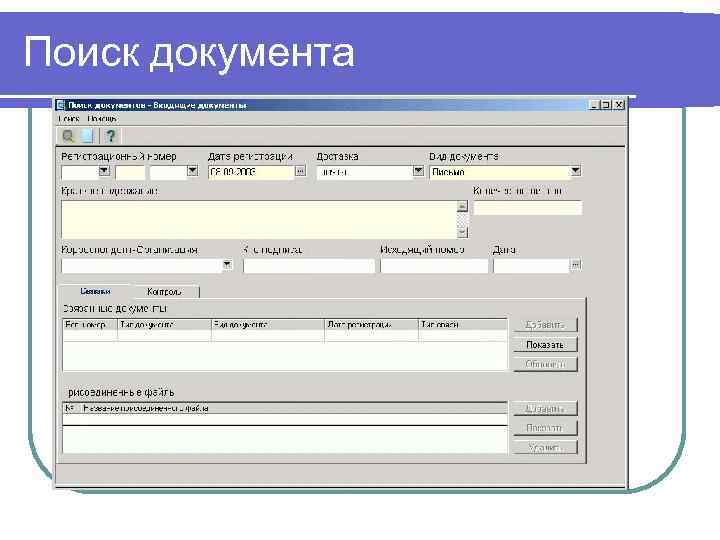This screenshot has height=540, width=720.
Task: Click the Исходящий номер input field
Action: [434, 266]
